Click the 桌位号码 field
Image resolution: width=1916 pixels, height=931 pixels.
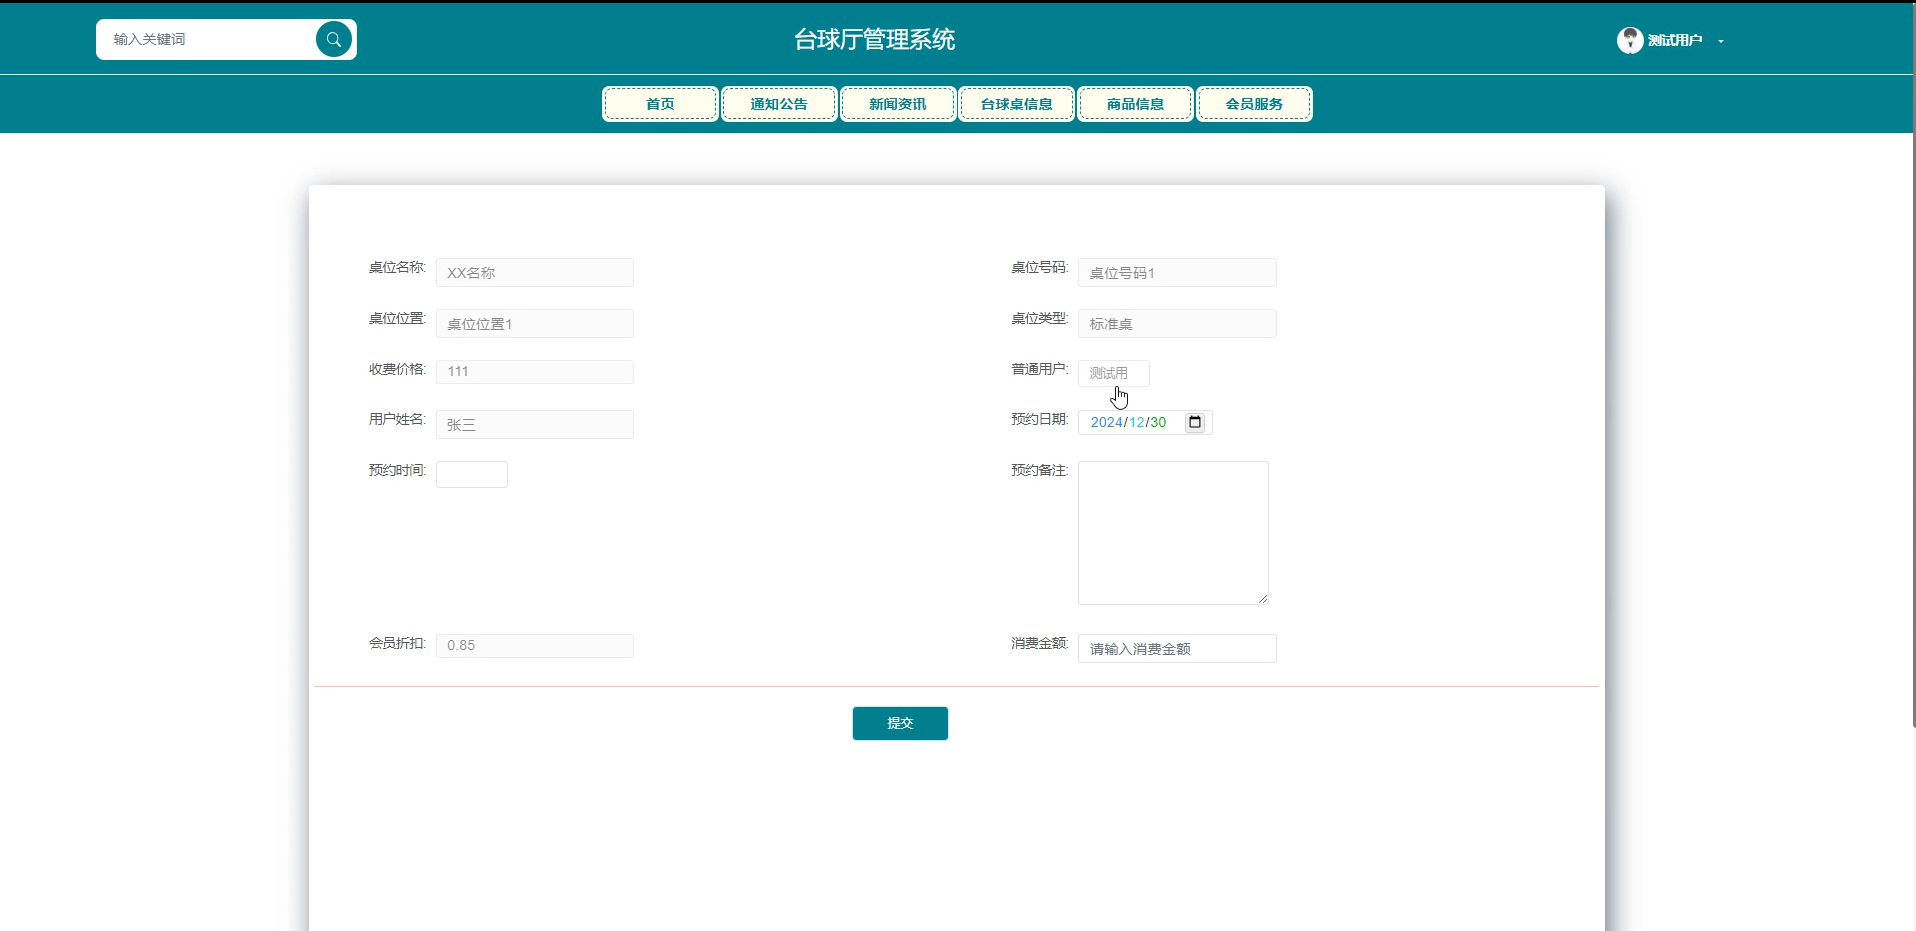1177,272
